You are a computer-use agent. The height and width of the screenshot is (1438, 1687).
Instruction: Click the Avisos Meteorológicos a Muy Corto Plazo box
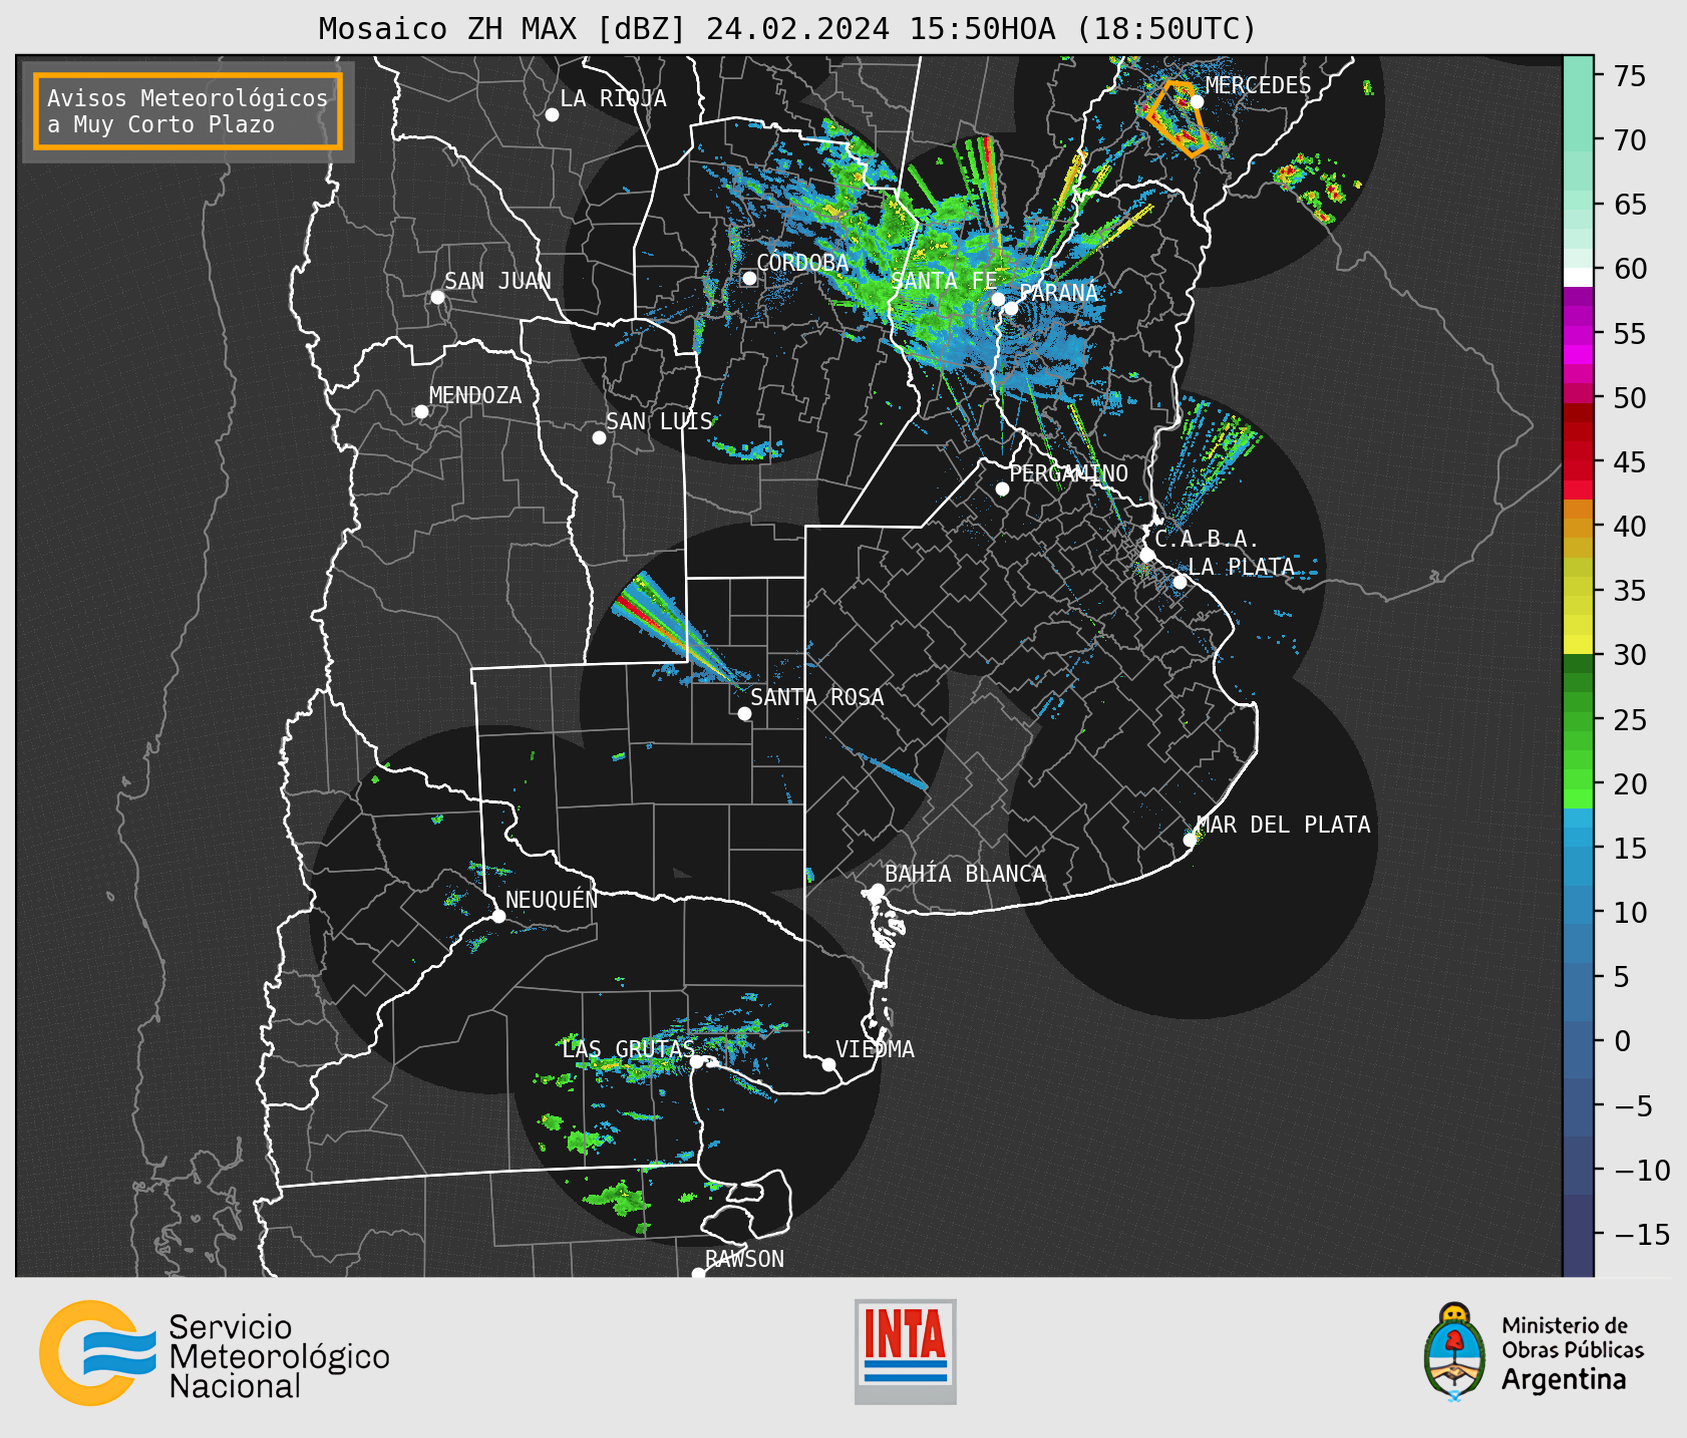coord(188,111)
